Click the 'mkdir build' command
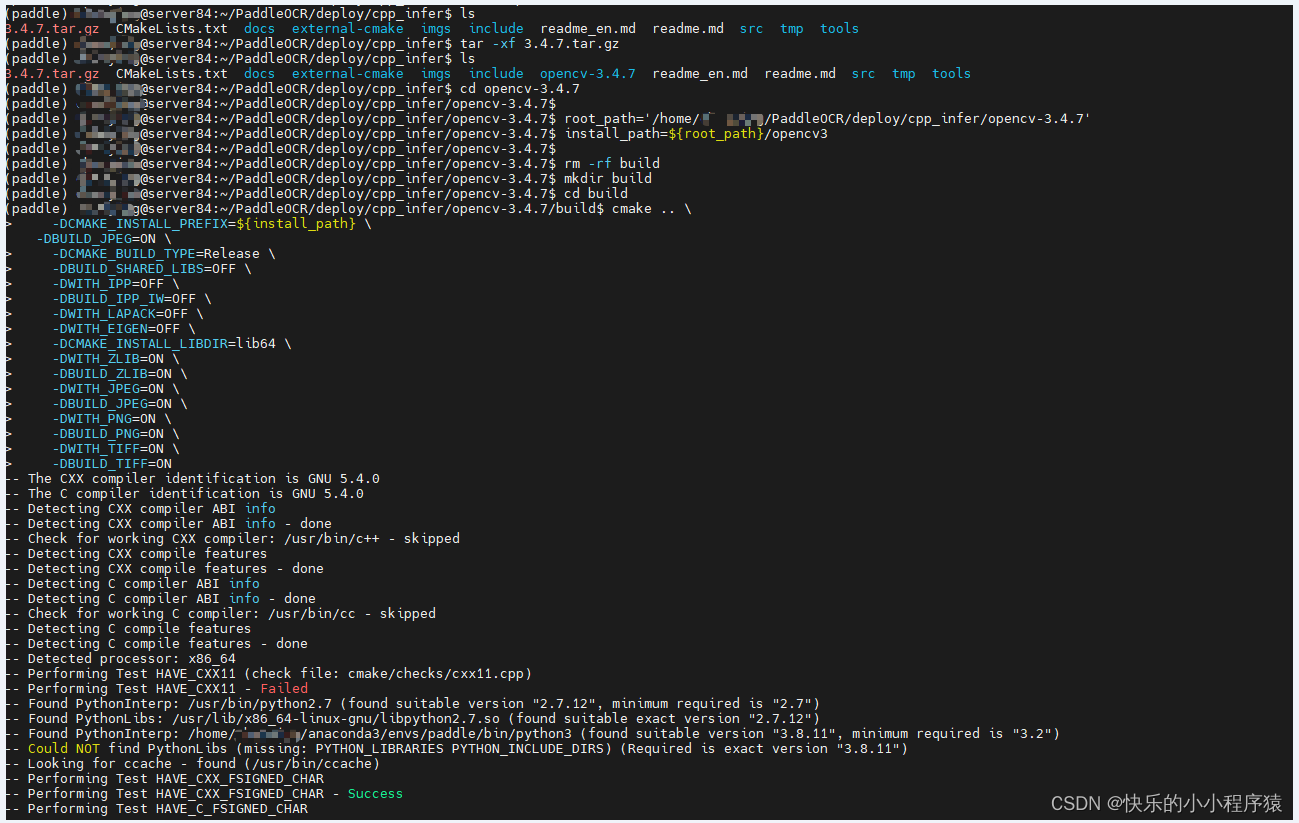 click(x=608, y=179)
